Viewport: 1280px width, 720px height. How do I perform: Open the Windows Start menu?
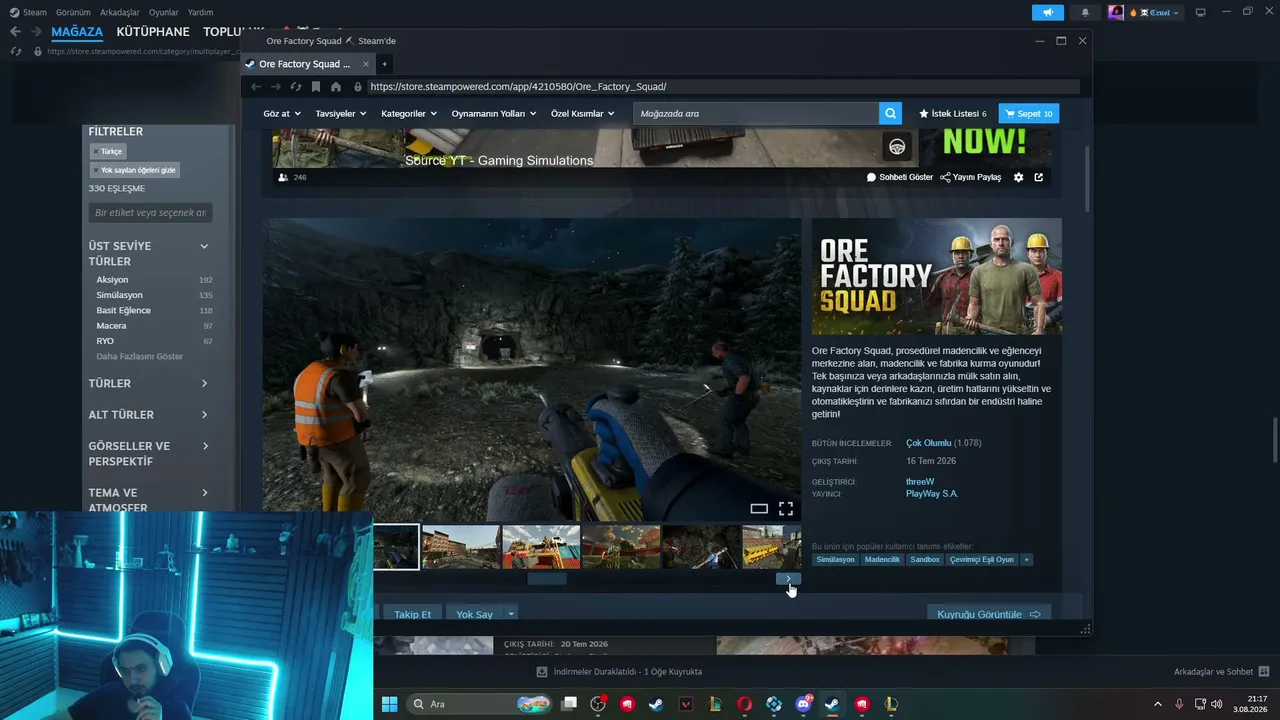click(389, 704)
